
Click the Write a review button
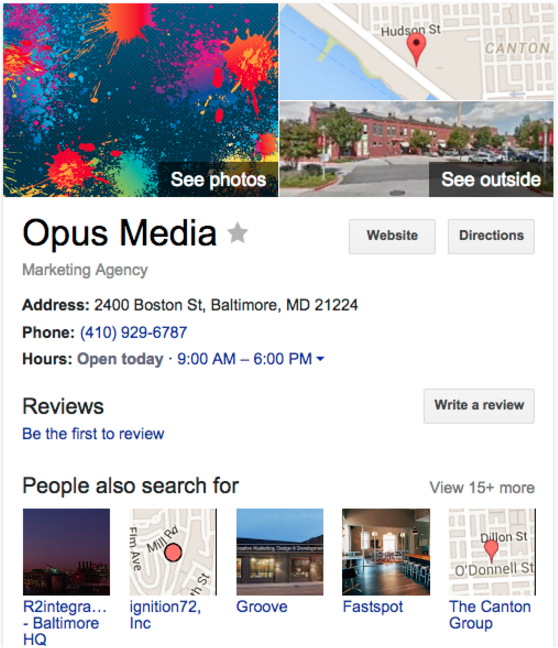479,406
